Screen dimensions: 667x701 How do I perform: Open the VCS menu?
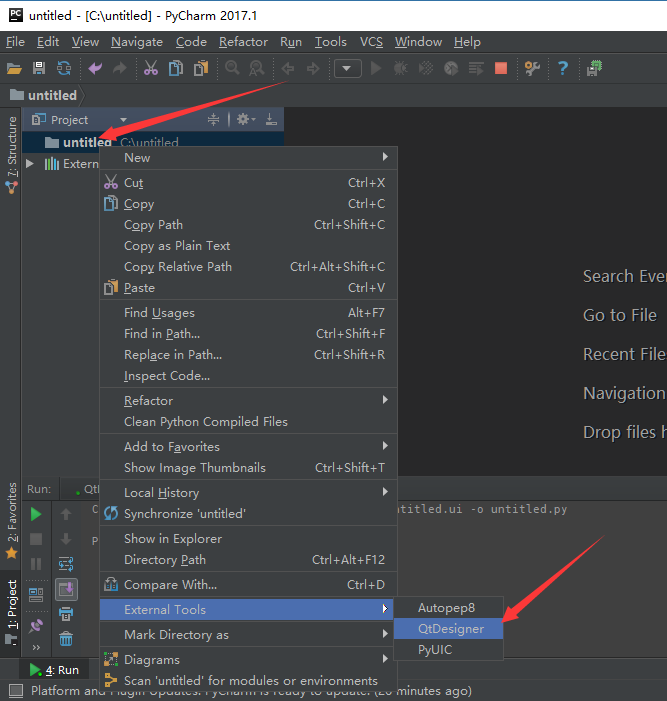(371, 42)
